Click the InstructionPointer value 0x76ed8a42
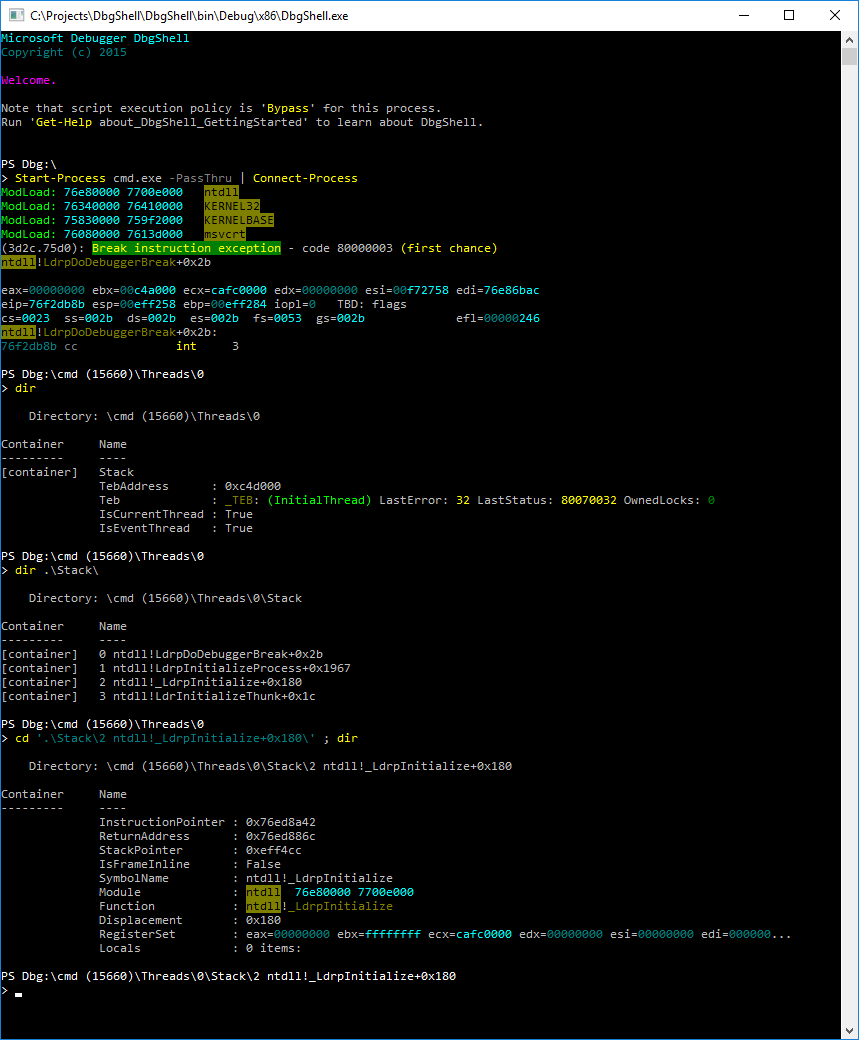 tap(280, 822)
